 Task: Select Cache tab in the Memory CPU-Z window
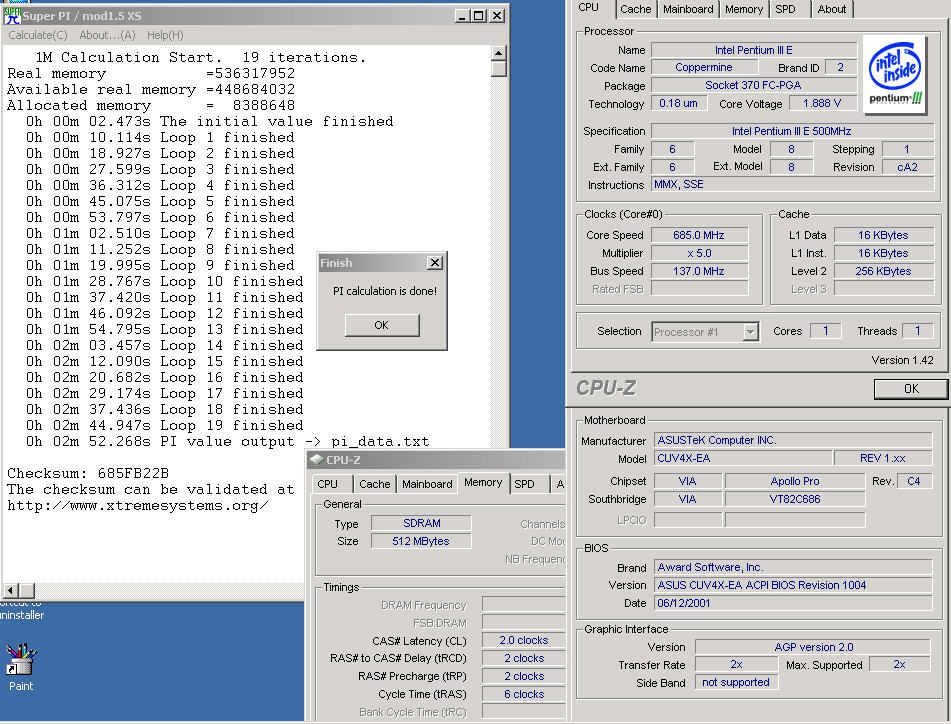(374, 484)
